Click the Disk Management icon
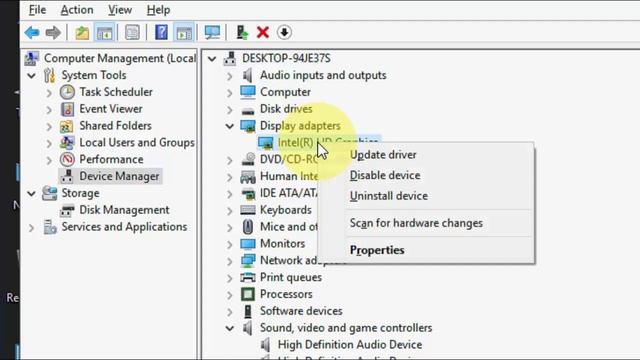The height and width of the screenshot is (360, 640). (x=67, y=210)
